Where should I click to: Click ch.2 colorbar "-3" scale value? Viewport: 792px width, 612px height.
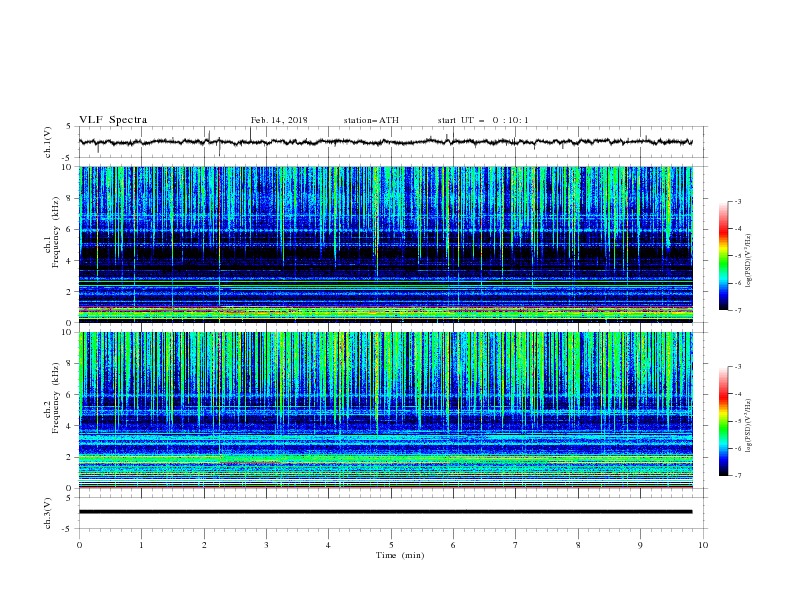(x=738, y=367)
